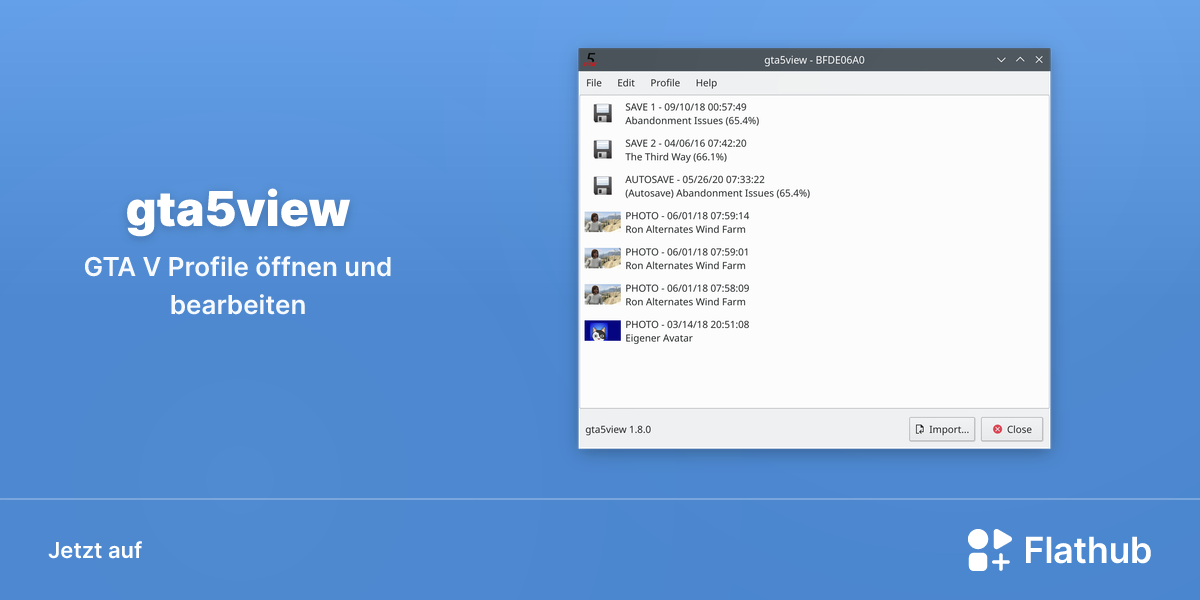Close the gta5view window via title bar
This screenshot has width=1200, height=600.
coord(1039,60)
